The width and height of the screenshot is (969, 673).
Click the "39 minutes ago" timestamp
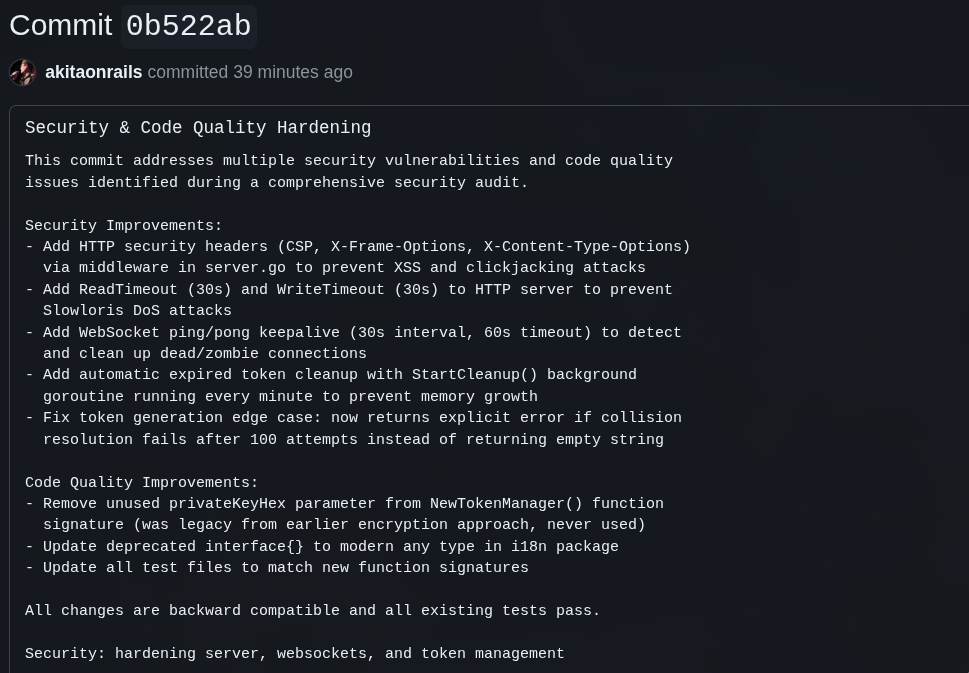292,72
